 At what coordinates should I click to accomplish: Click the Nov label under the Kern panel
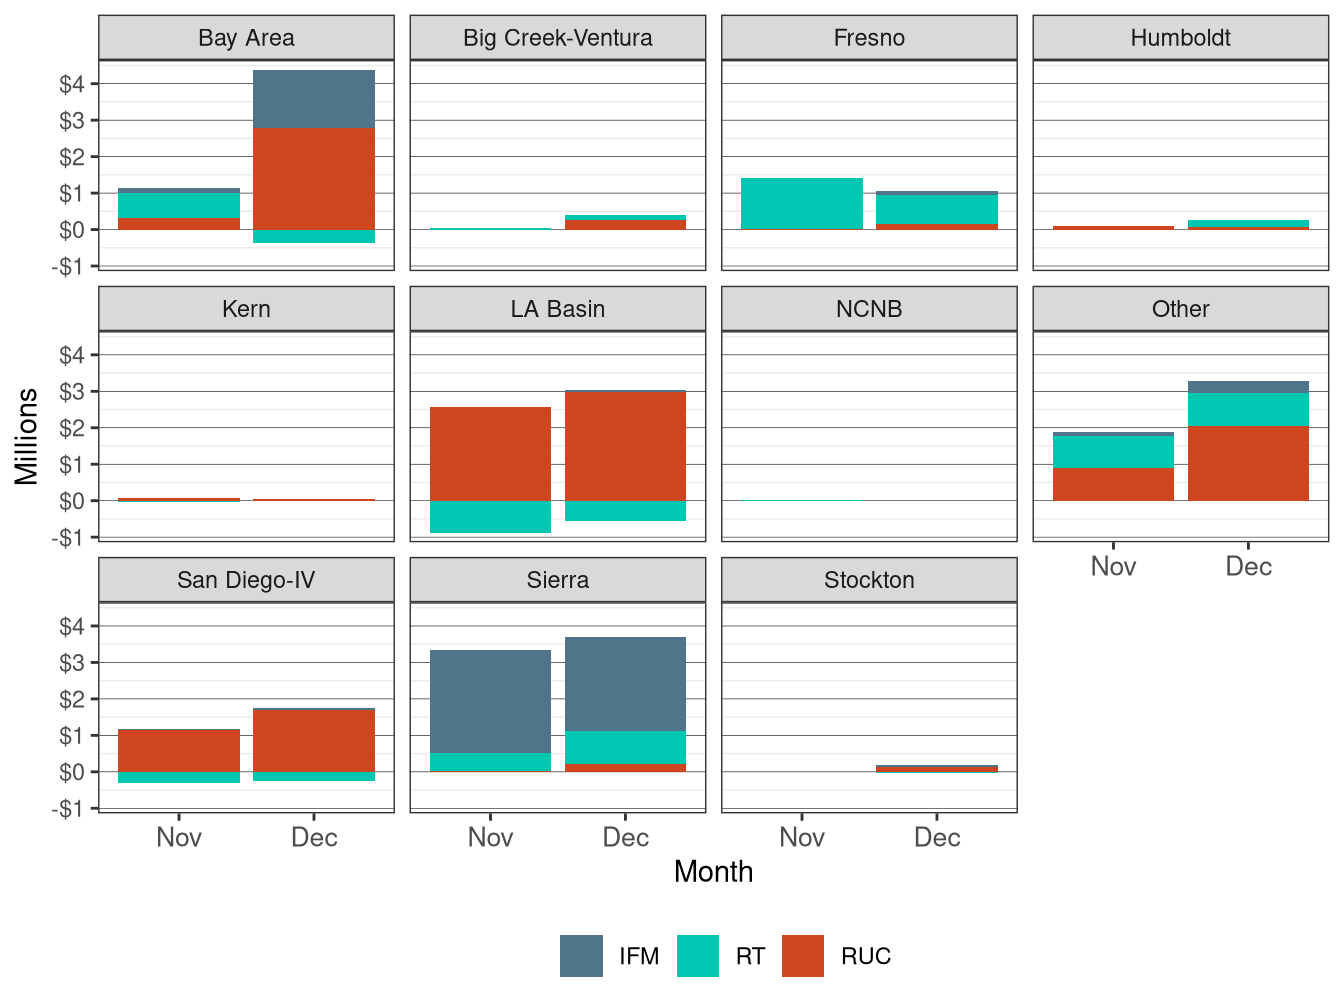(178, 838)
